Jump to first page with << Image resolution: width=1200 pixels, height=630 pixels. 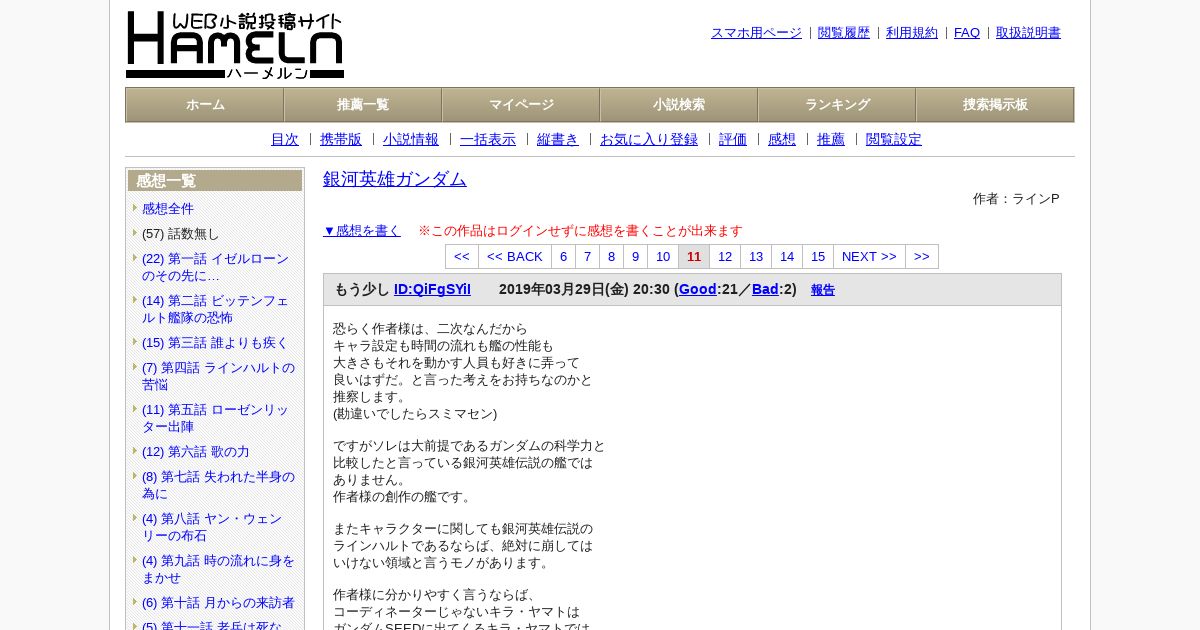click(462, 257)
